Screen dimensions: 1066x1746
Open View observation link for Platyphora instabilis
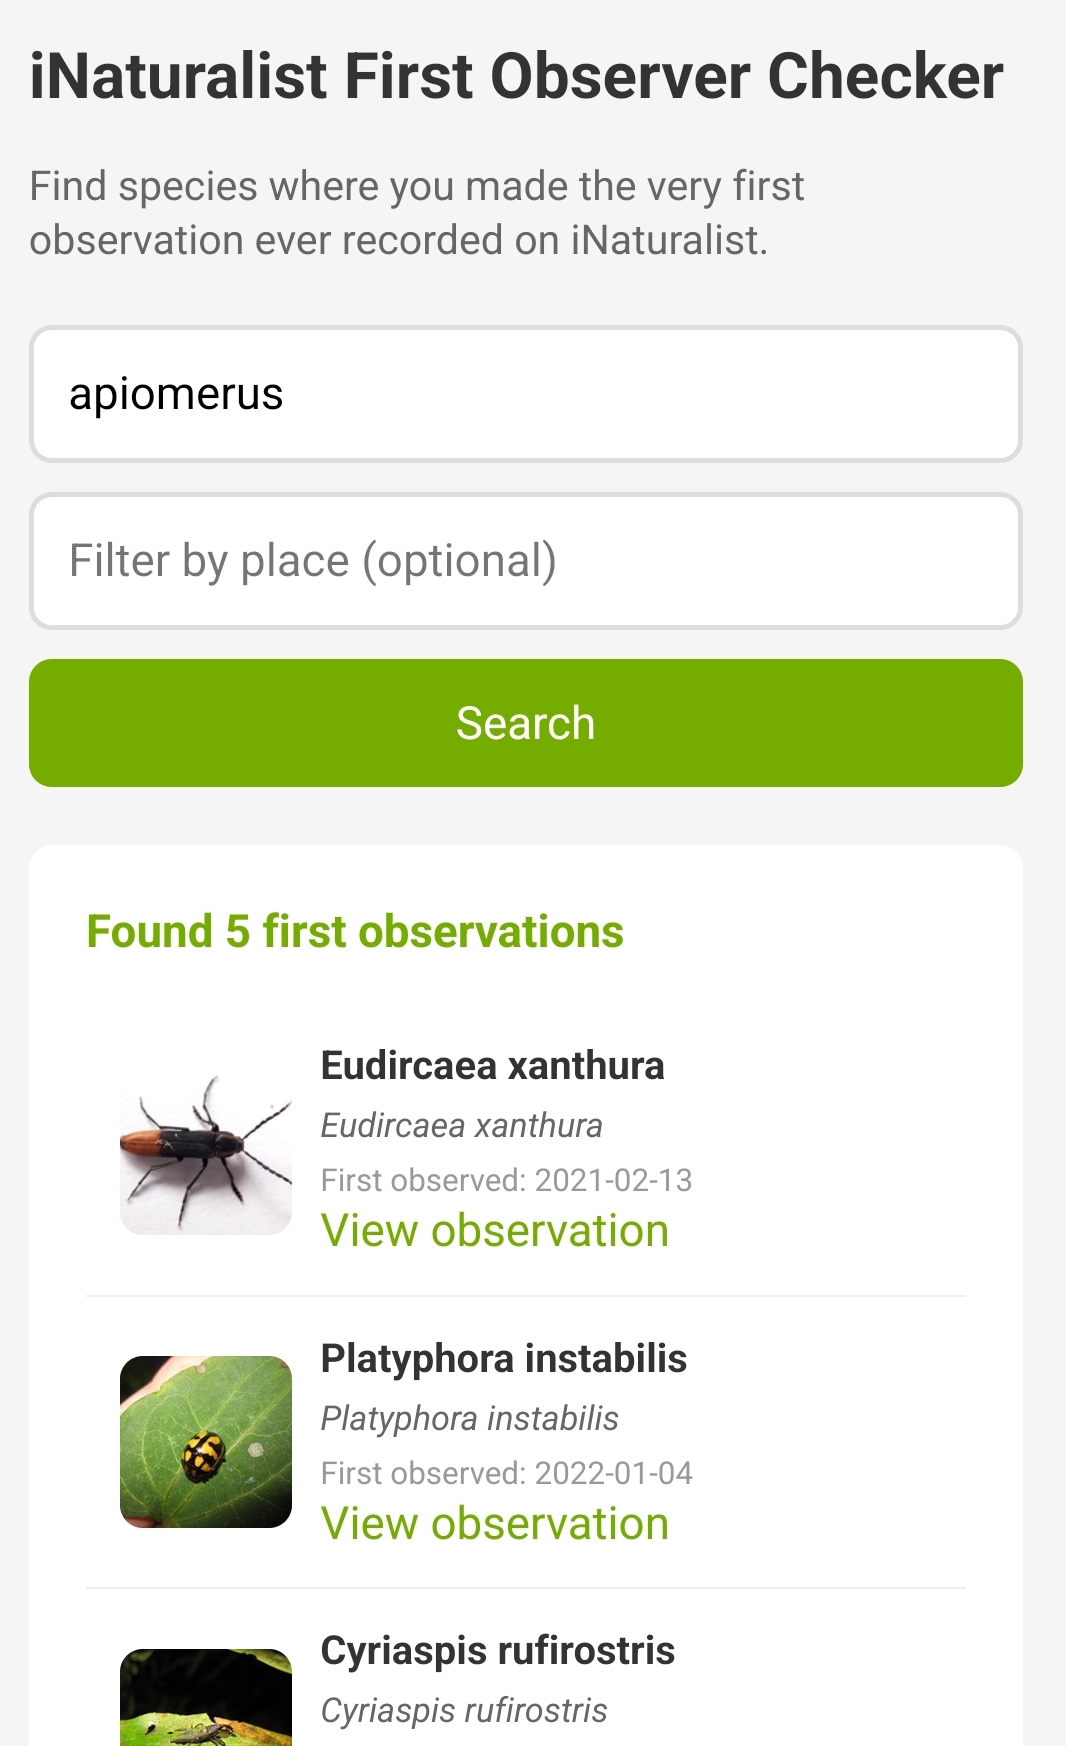click(495, 1524)
